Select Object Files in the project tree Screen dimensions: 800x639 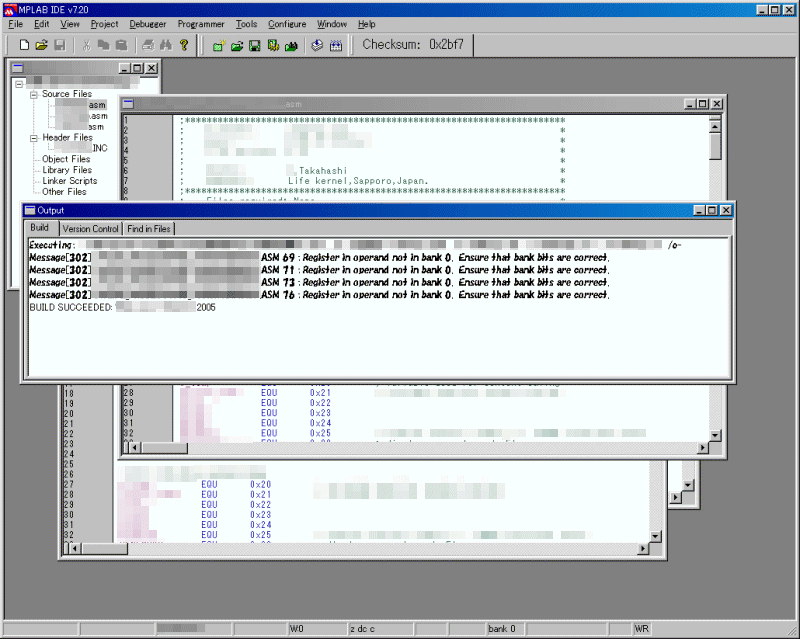click(x=66, y=159)
